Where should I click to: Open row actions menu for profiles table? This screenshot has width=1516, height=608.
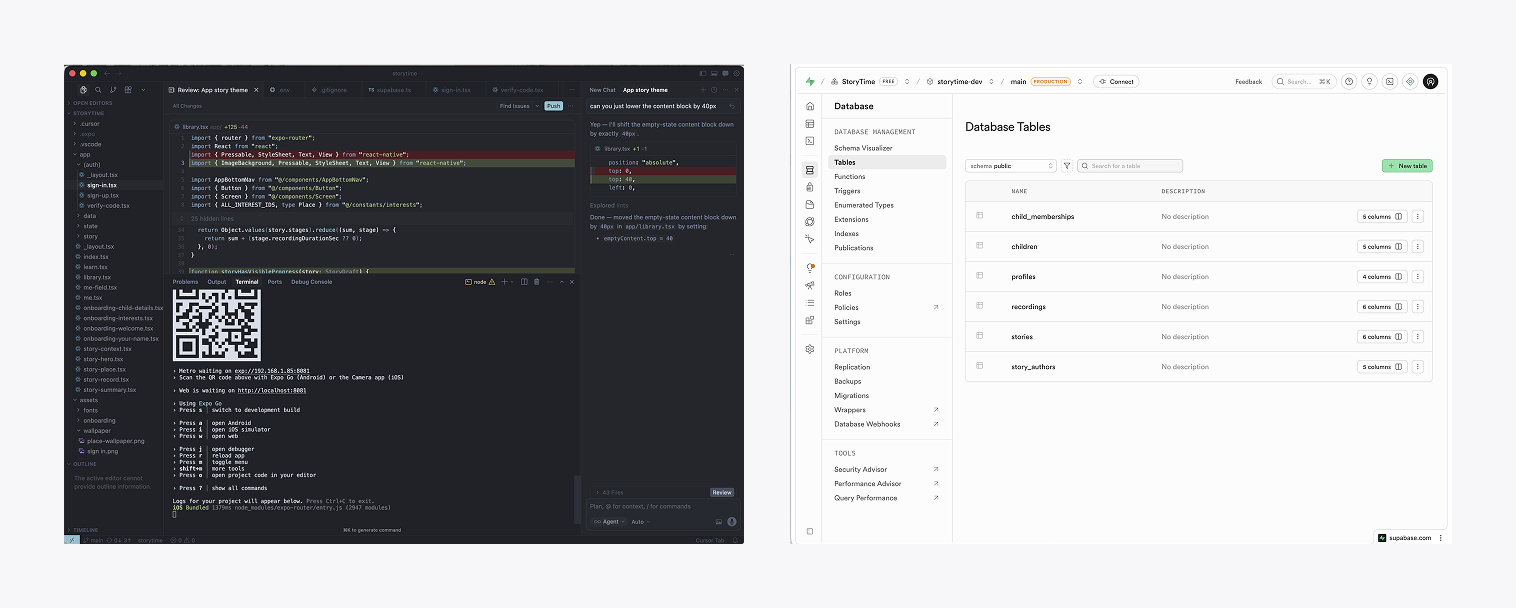click(1418, 277)
